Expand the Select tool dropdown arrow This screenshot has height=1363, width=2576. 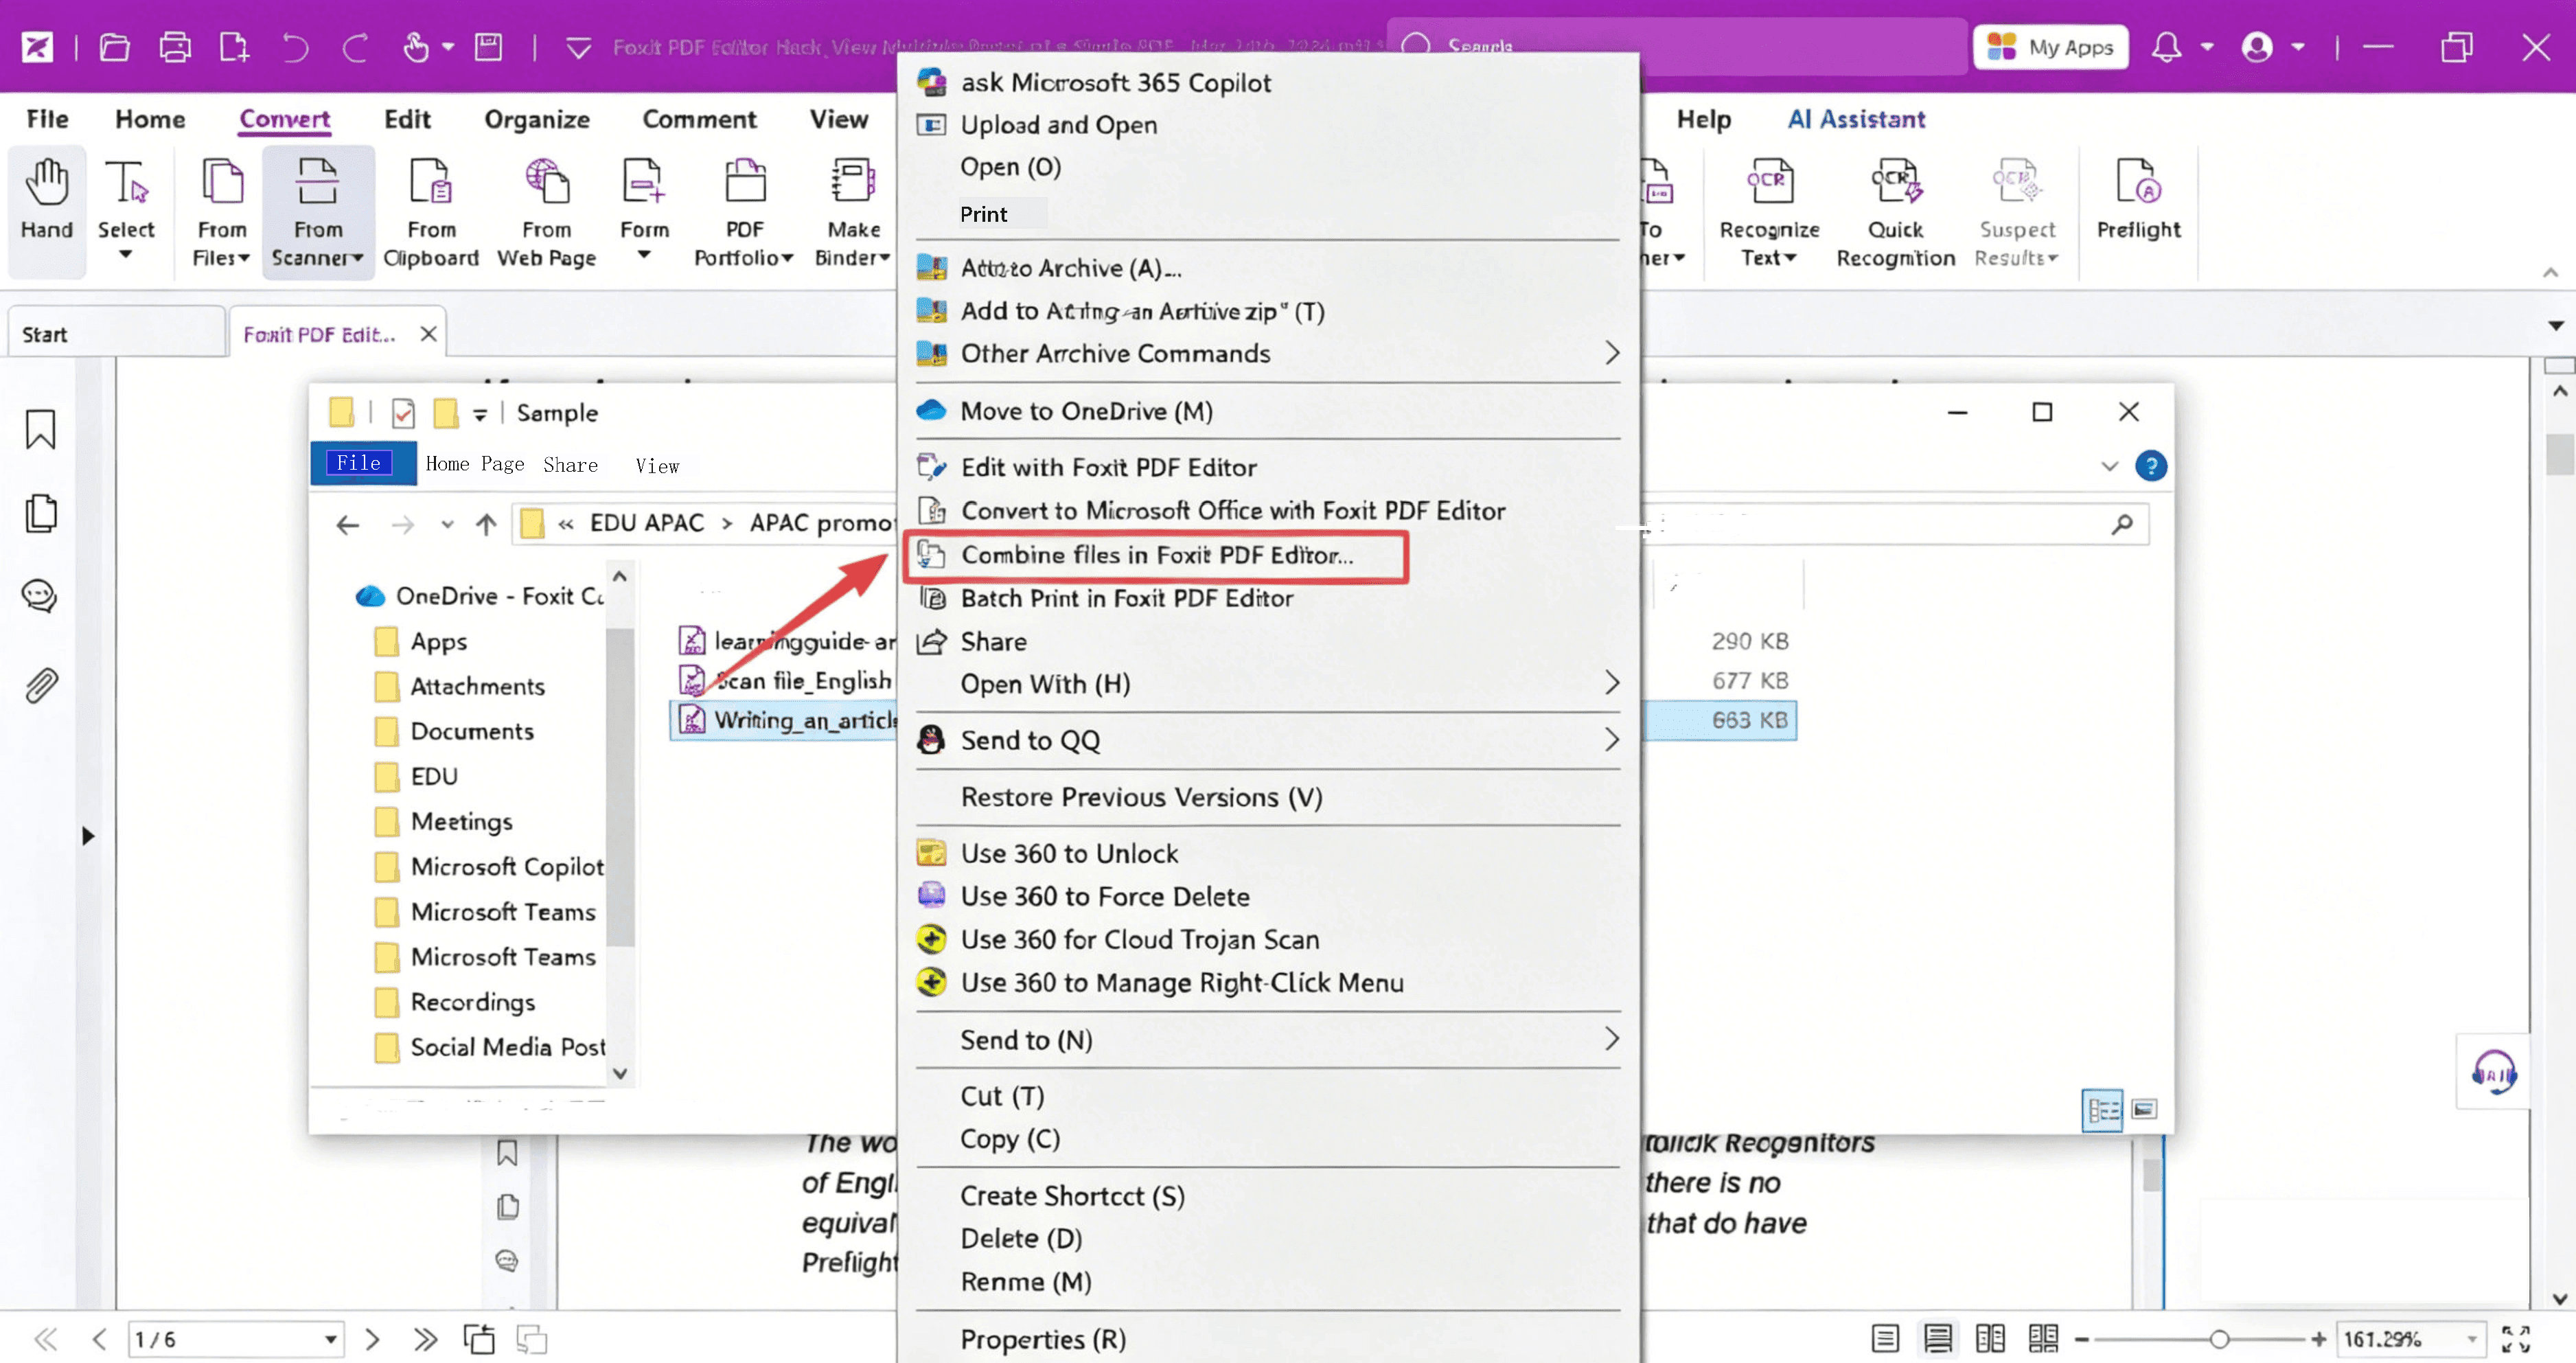click(125, 255)
